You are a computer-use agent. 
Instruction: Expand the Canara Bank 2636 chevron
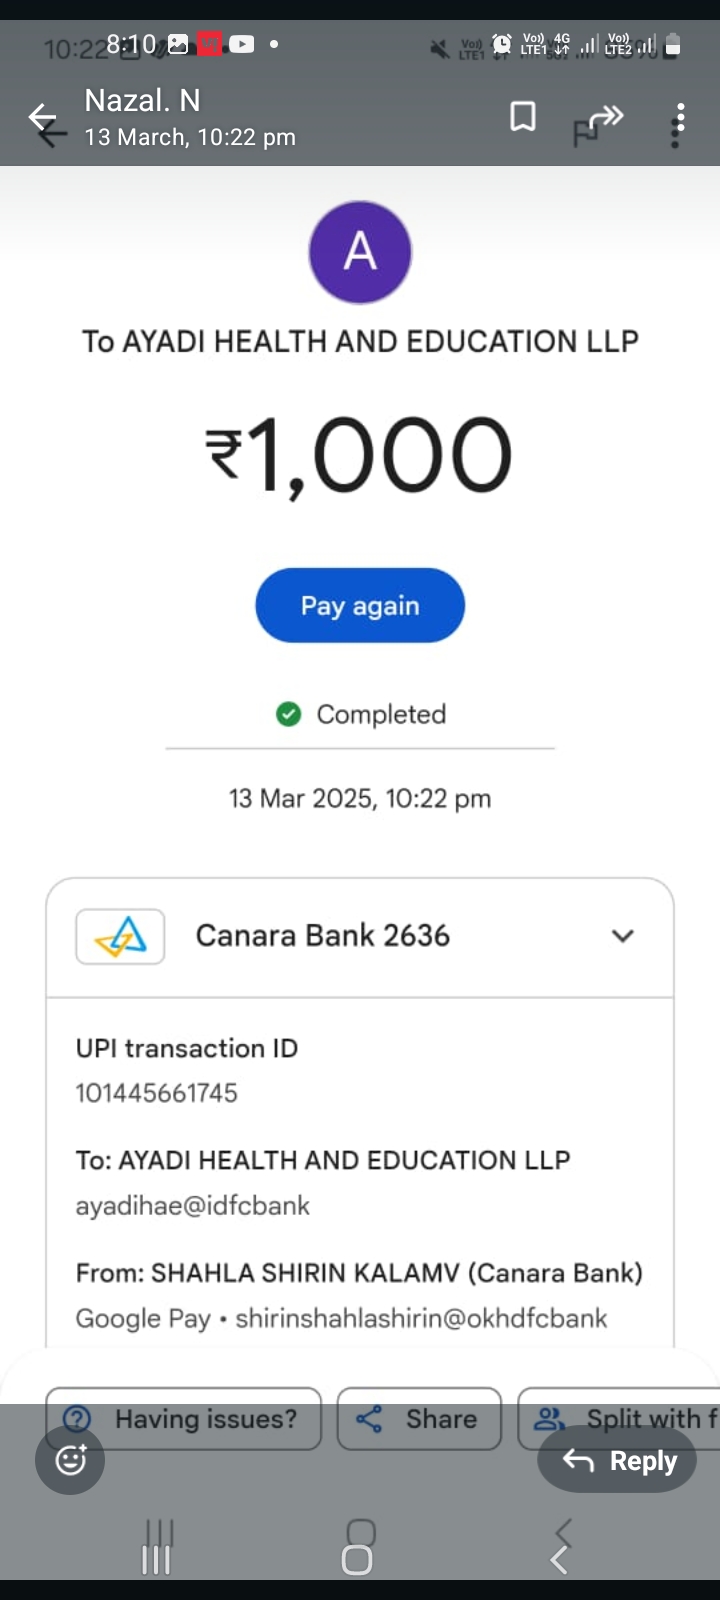click(622, 936)
